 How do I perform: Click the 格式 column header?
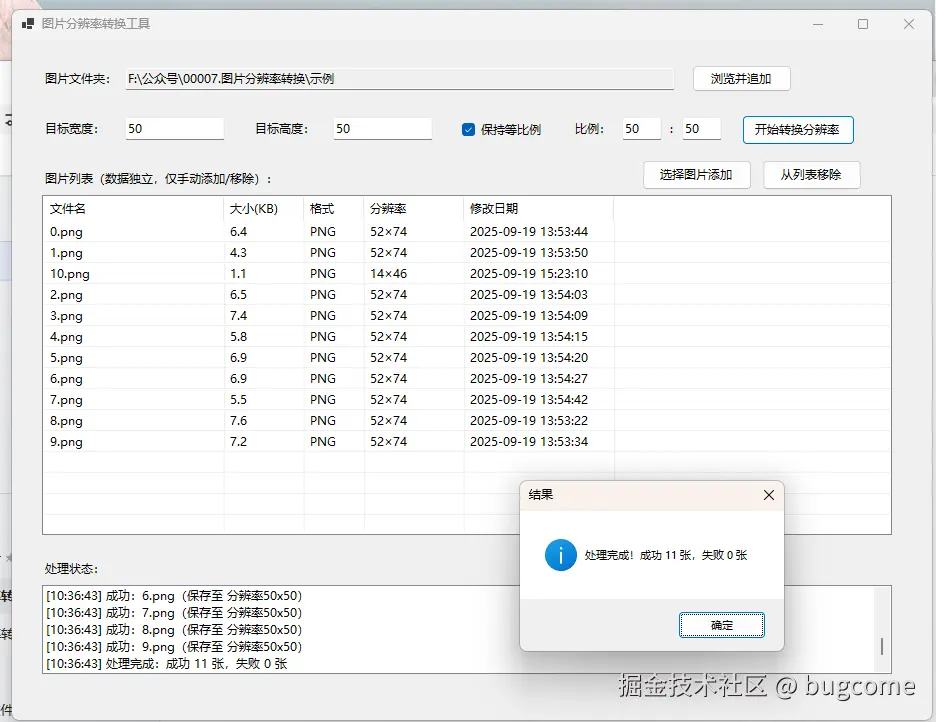pyautogui.click(x=334, y=209)
